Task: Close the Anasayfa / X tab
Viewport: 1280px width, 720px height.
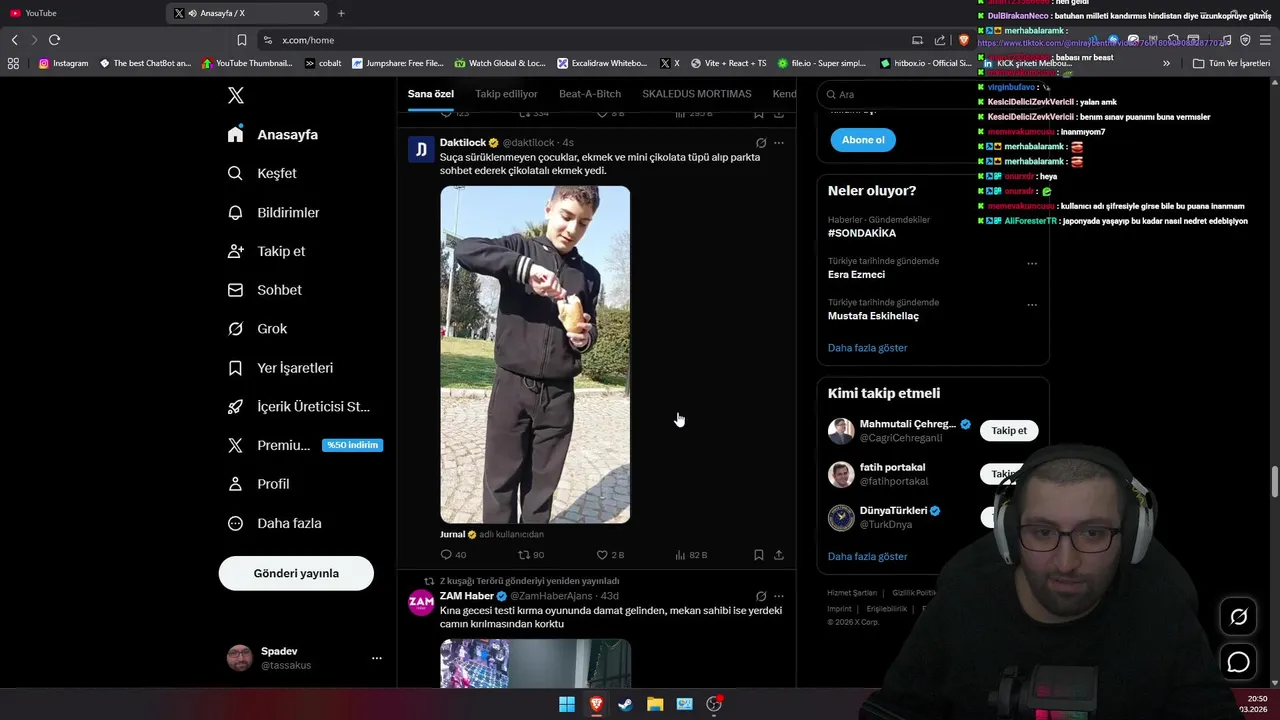Action: click(317, 13)
